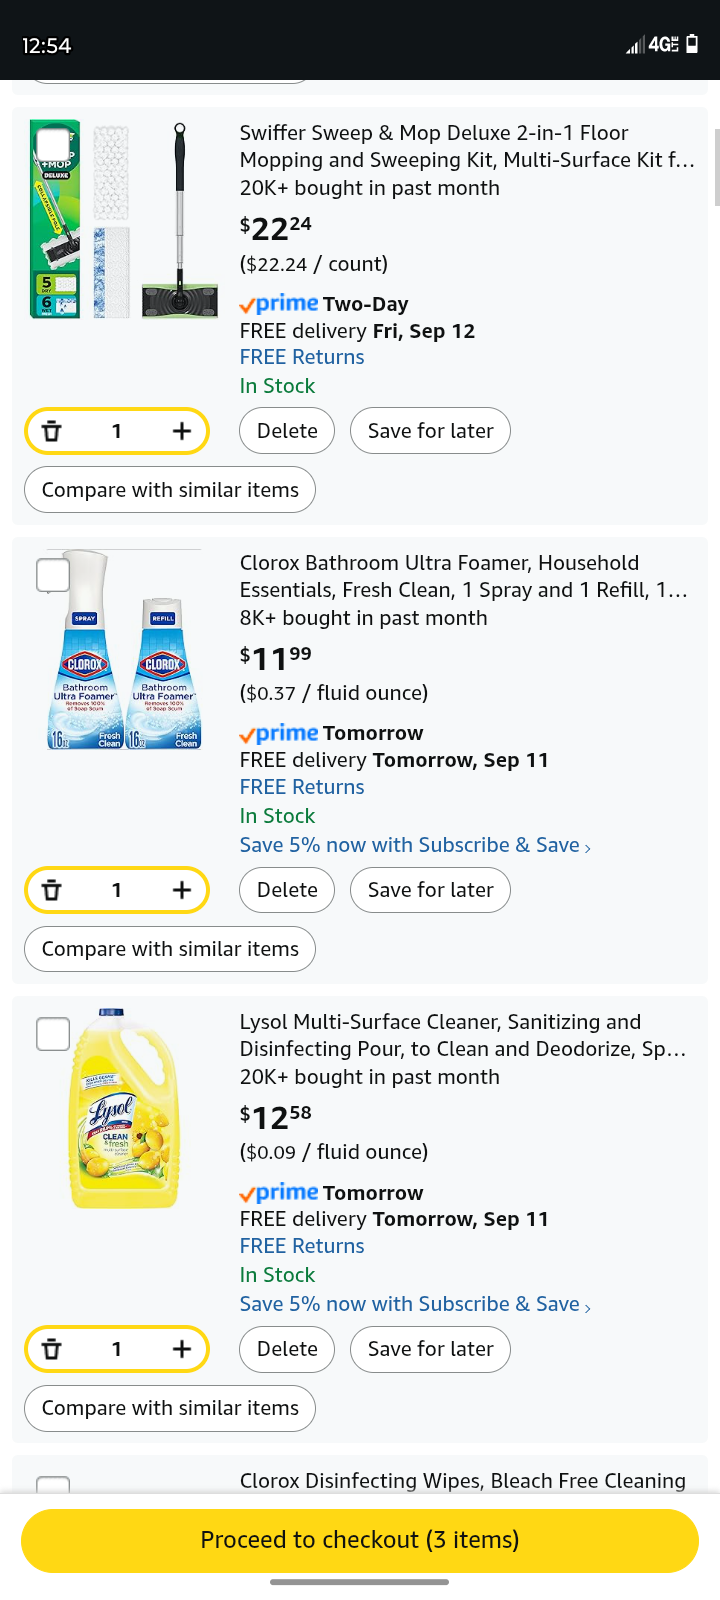The image size is (720, 1600).
Task: Select the Swiffer Sweep & Mop checkbox
Action: pos(53,145)
